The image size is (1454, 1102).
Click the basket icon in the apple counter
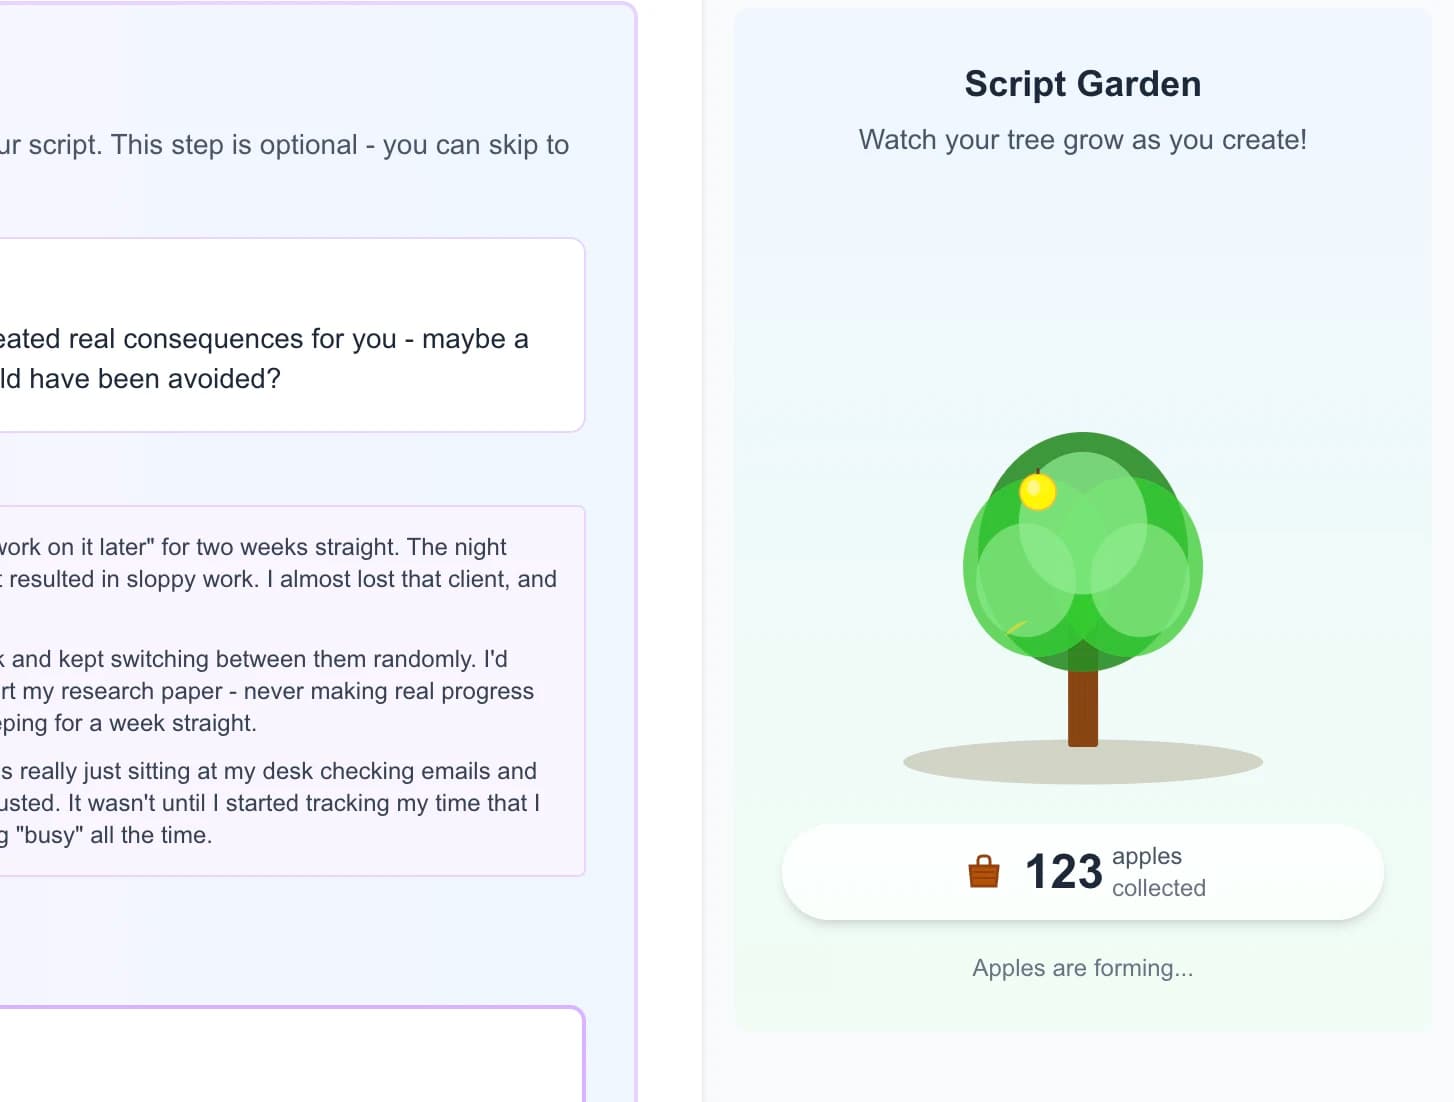(x=986, y=871)
